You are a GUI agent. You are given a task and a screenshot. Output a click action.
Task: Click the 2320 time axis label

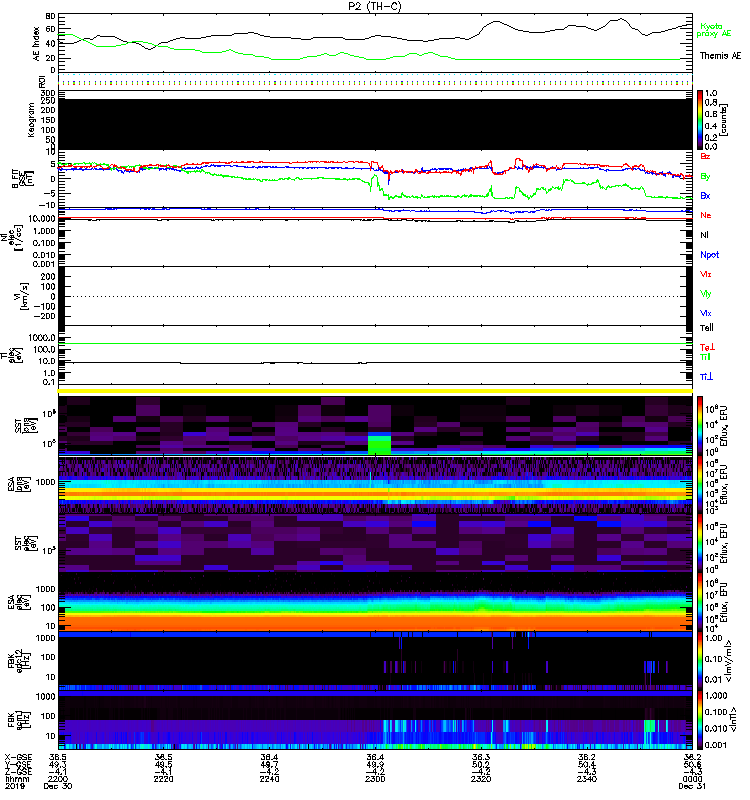481,779
